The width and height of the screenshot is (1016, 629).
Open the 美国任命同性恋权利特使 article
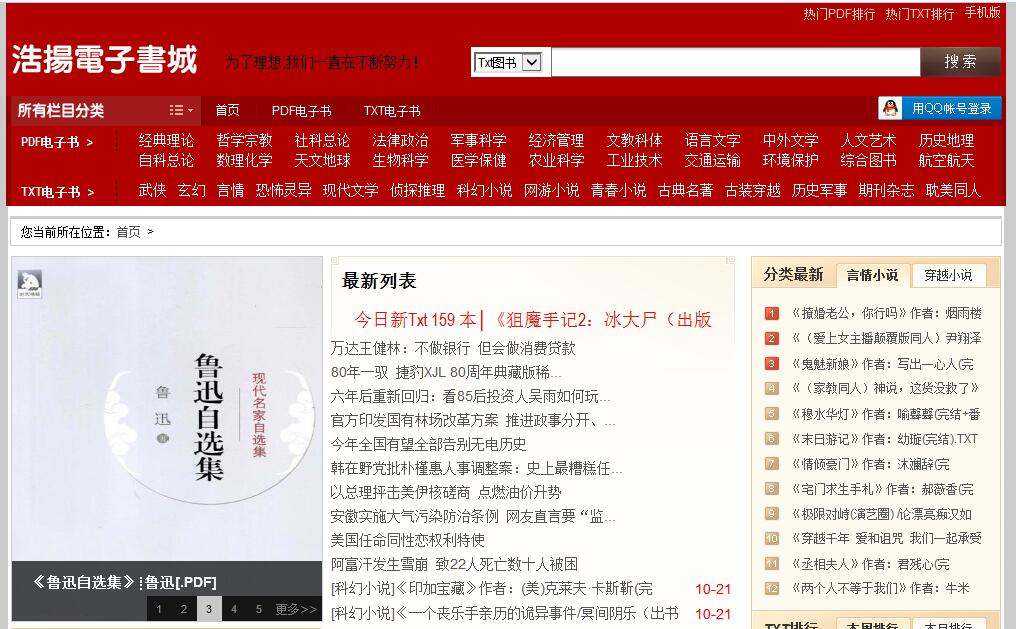point(408,540)
